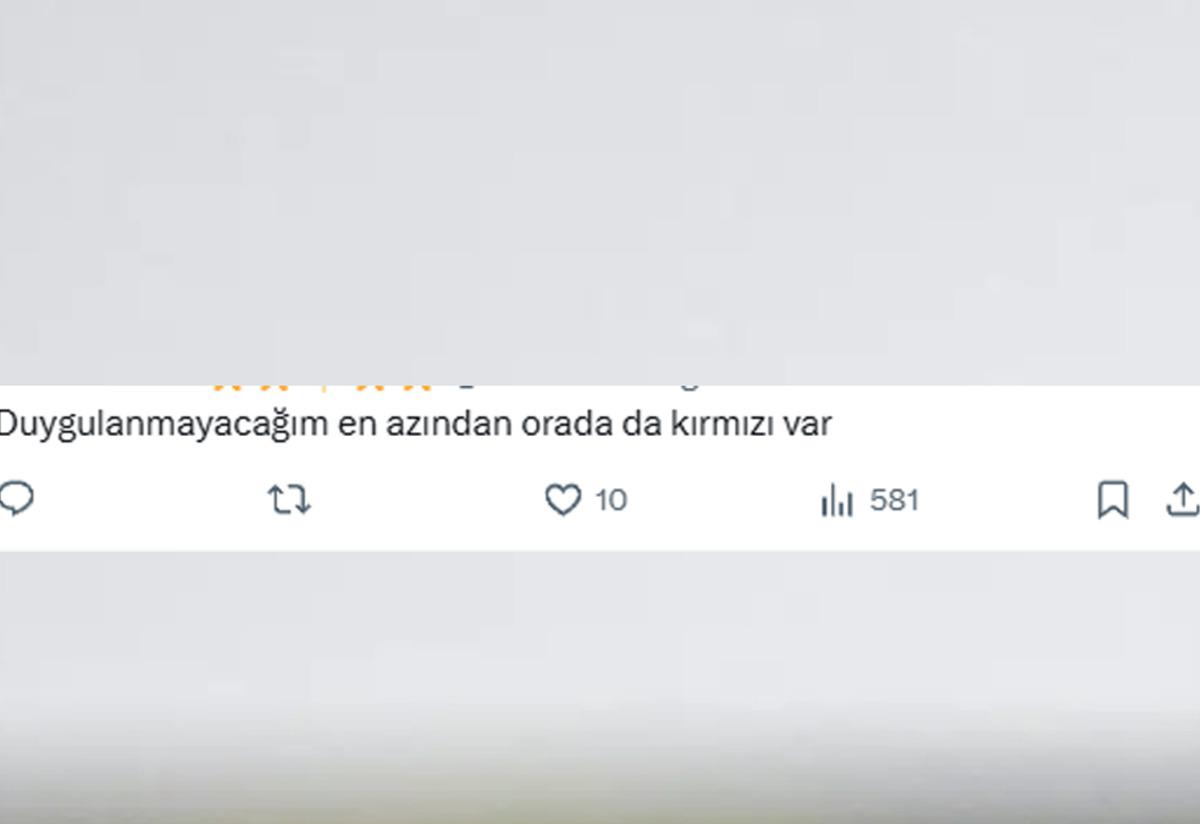Image resolution: width=1200 pixels, height=824 pixels.
Task: Click the like count showing 10
Action: coord(611,500)
